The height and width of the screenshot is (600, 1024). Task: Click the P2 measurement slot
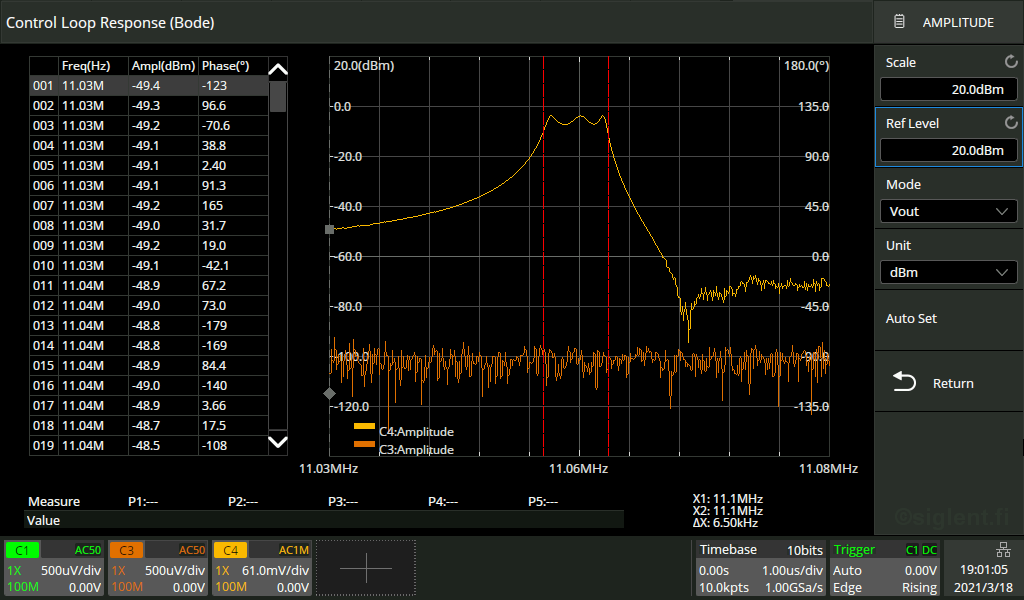pyautogui.click(x=243, y=502)
